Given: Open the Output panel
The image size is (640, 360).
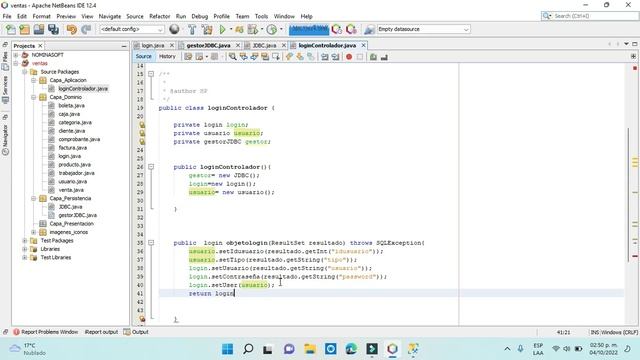Looking at the screenshot, I should click(136, 332).
